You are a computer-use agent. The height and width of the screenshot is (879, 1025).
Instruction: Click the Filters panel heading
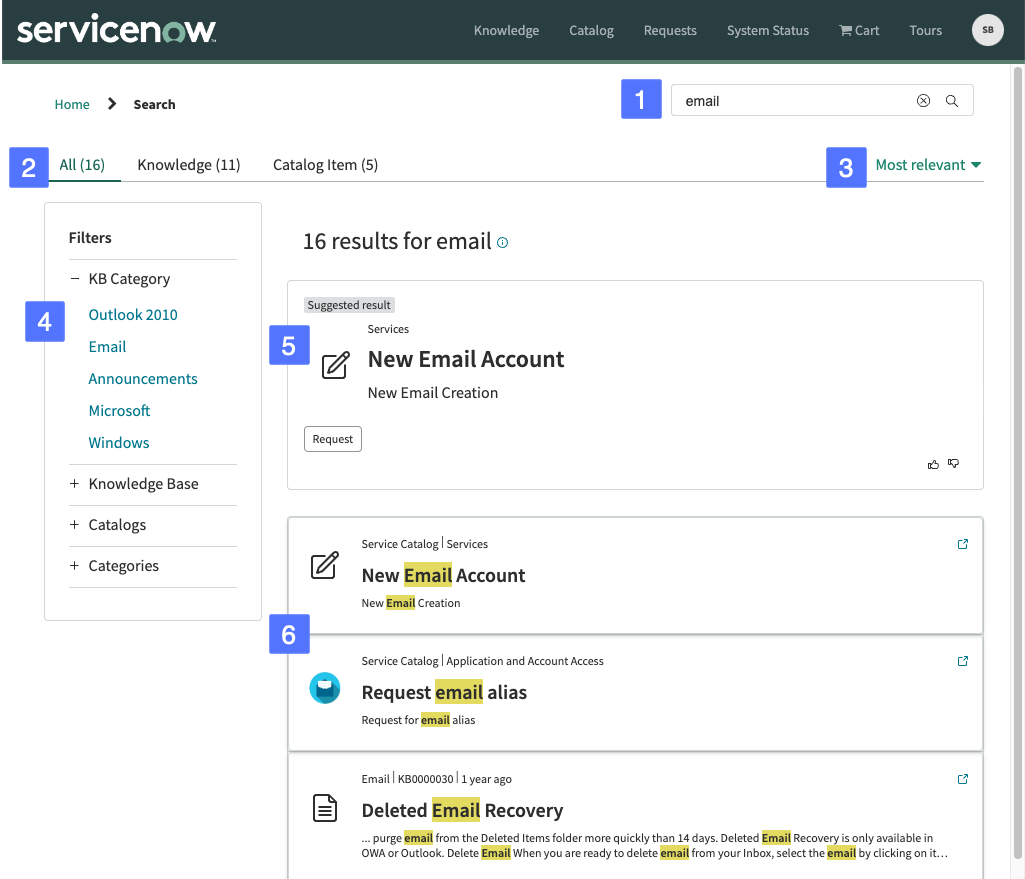(x=90, y=238)
